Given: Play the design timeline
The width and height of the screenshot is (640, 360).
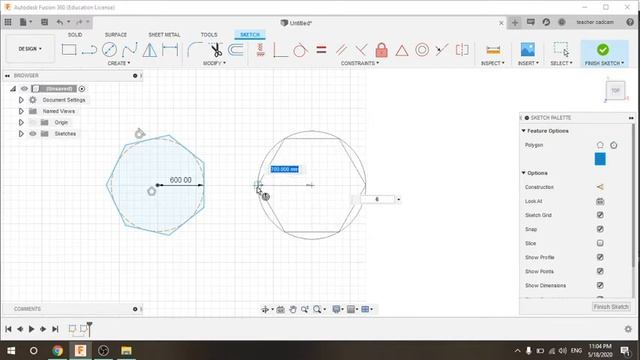Looking at the screenshot, I should [x=31, y=329].
